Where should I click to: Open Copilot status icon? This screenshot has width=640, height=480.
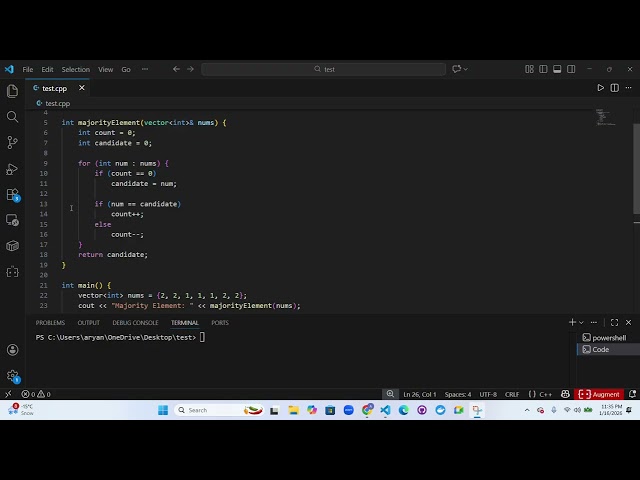coord(565,394)
